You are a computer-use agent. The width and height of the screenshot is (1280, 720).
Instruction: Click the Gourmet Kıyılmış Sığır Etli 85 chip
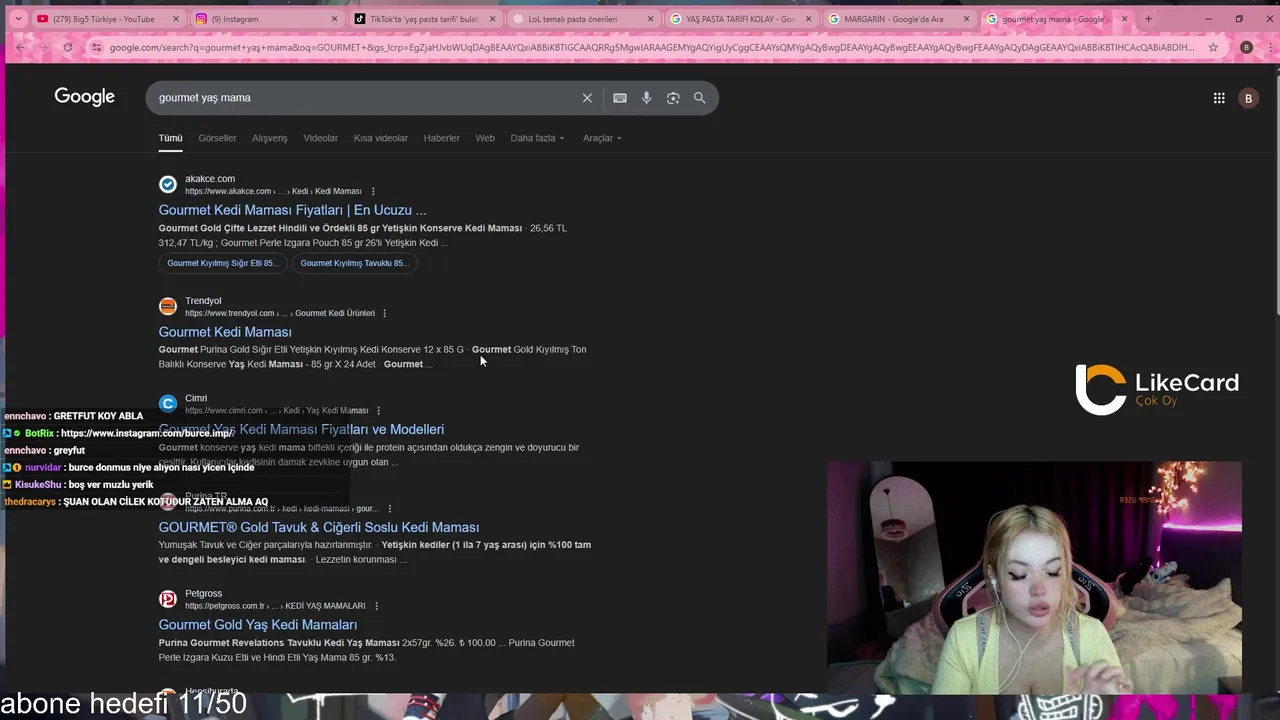(x=223, y=263)
